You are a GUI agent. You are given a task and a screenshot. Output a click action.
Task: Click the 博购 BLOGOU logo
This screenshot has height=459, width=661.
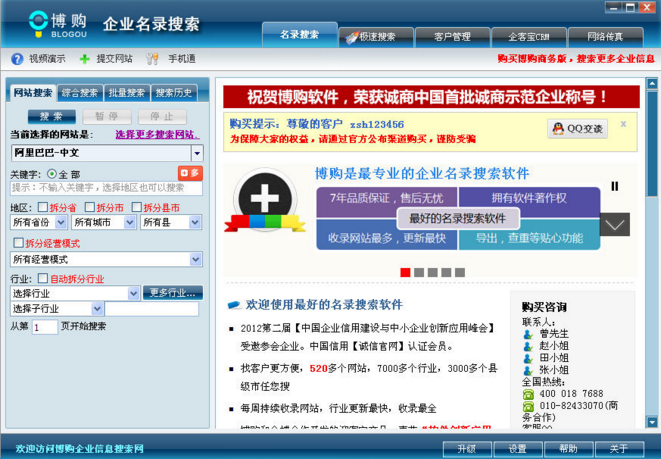(58, 24)
